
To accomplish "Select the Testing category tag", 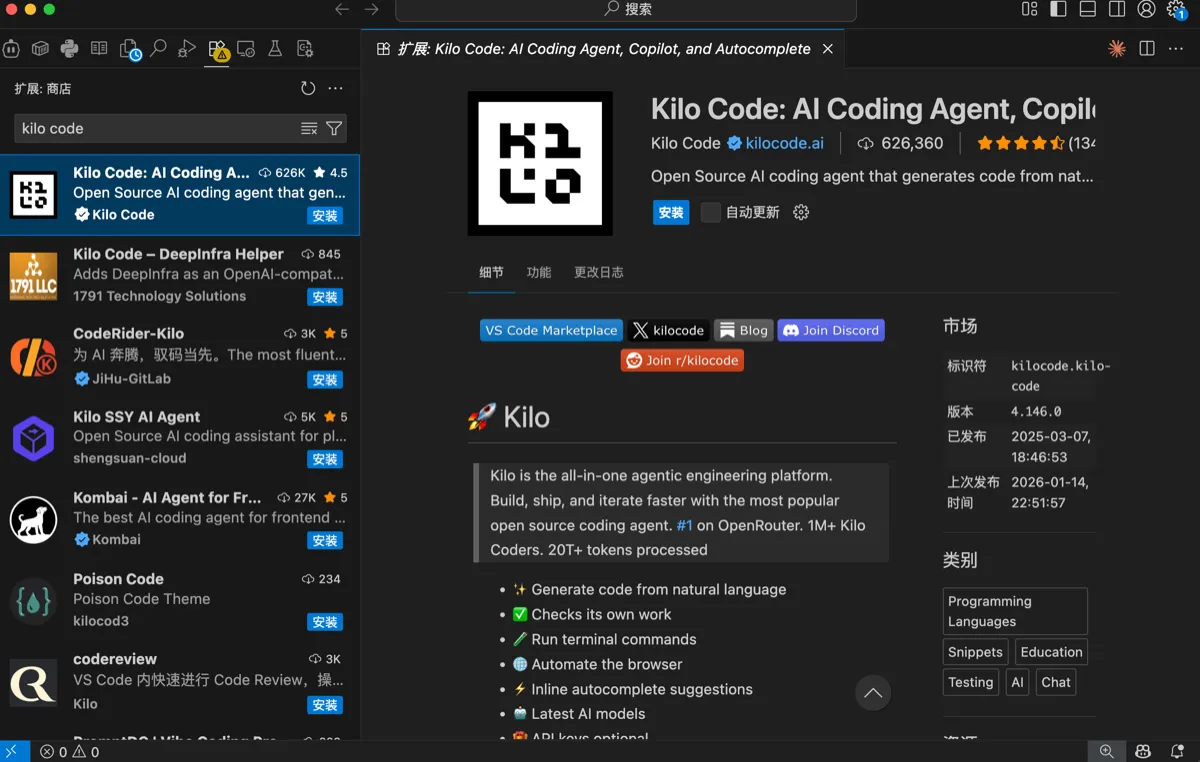I will 971,682.
